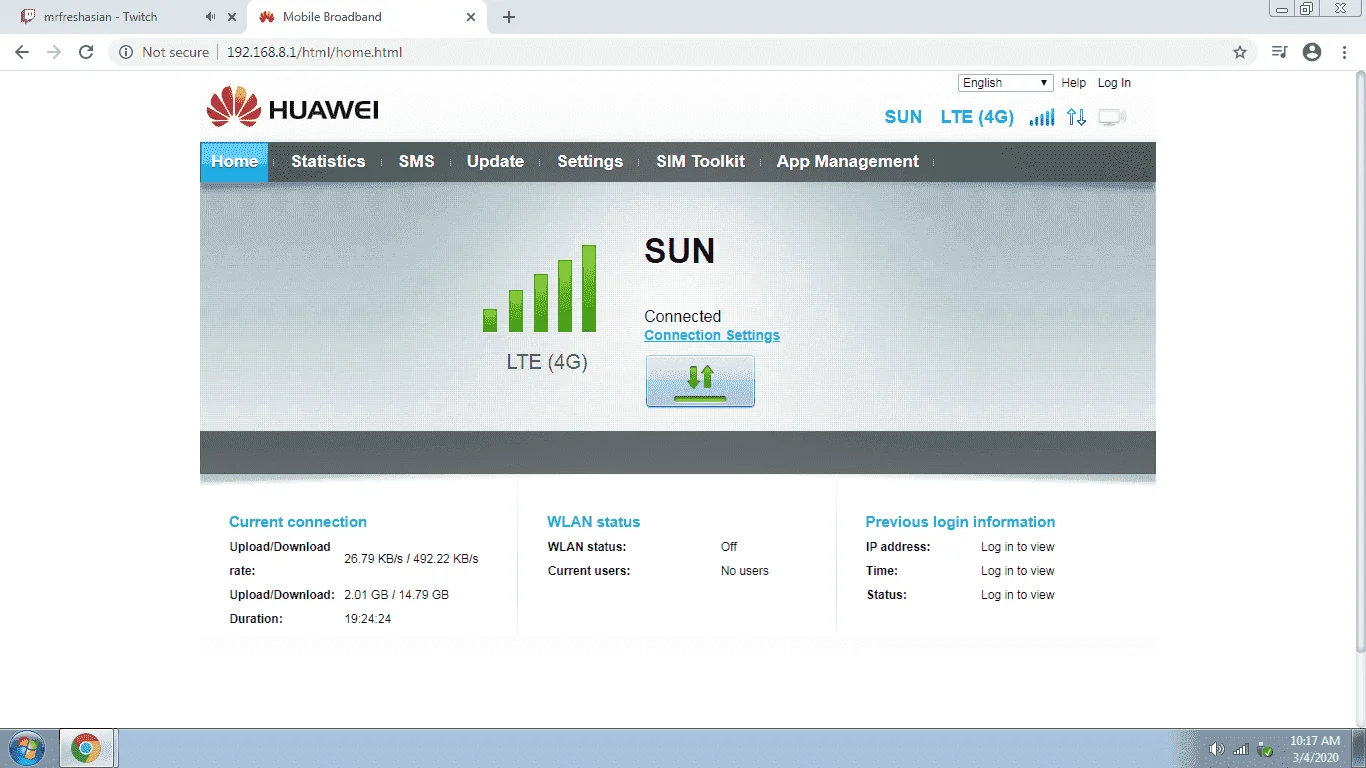Click the Current connection heading
The width and height of the screenshot is (1366, 768).
pyautogui.click(x=298, y=522)
